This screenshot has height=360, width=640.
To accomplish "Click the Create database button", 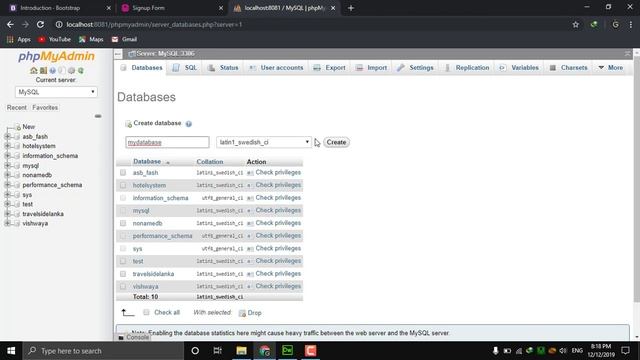I will [x=336, y=142].
